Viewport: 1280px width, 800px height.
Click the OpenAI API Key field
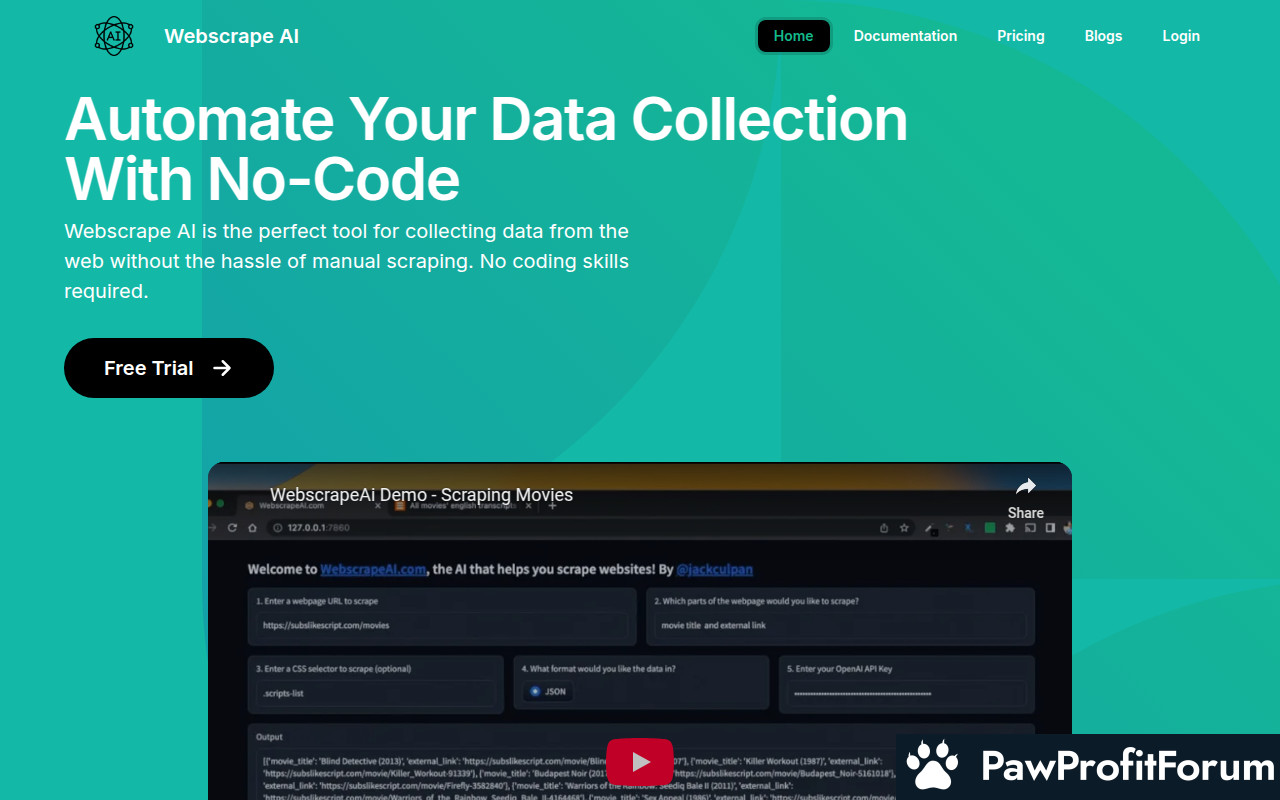[906, 692]
